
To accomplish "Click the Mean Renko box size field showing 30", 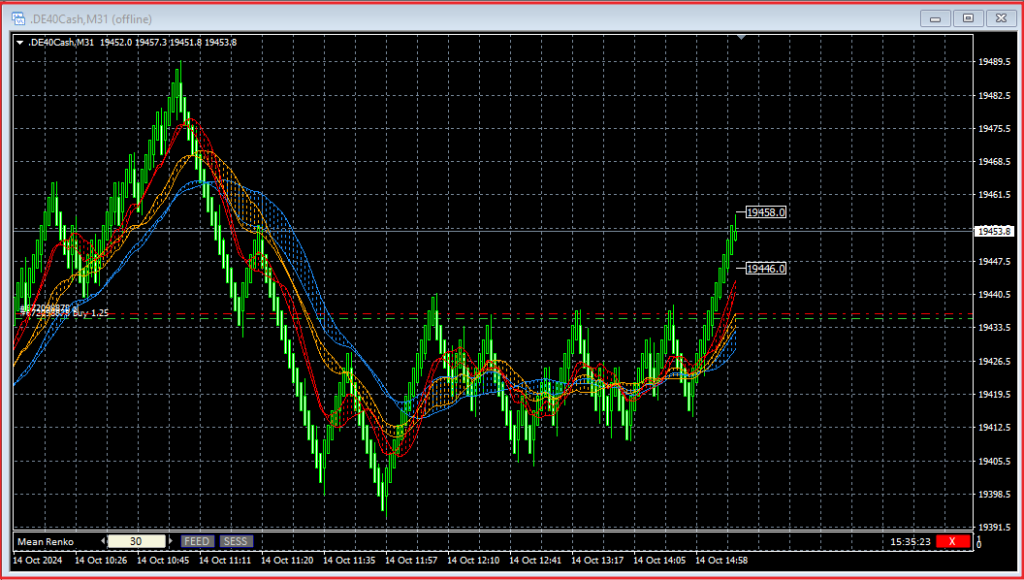I will coord(135,541).
